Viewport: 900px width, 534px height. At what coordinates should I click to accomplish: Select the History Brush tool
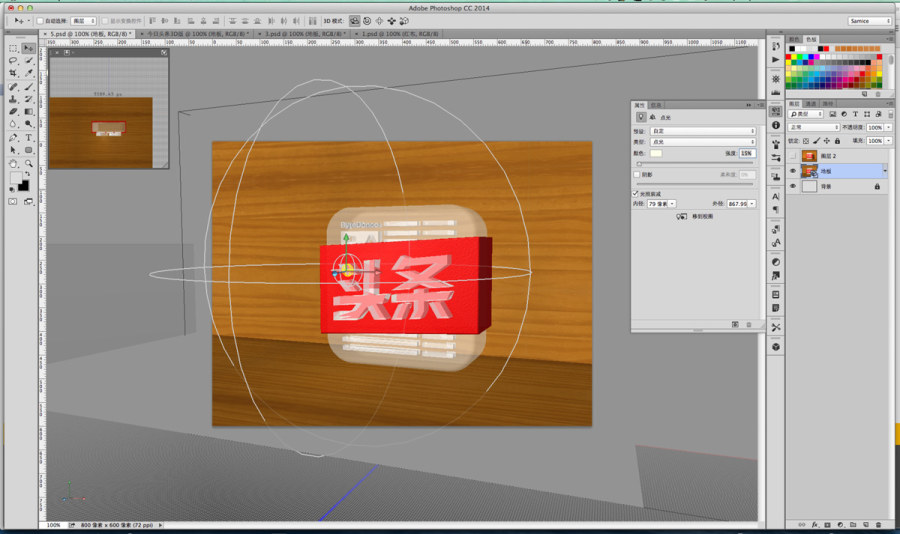pyautogui.click(x=28, y=99)
